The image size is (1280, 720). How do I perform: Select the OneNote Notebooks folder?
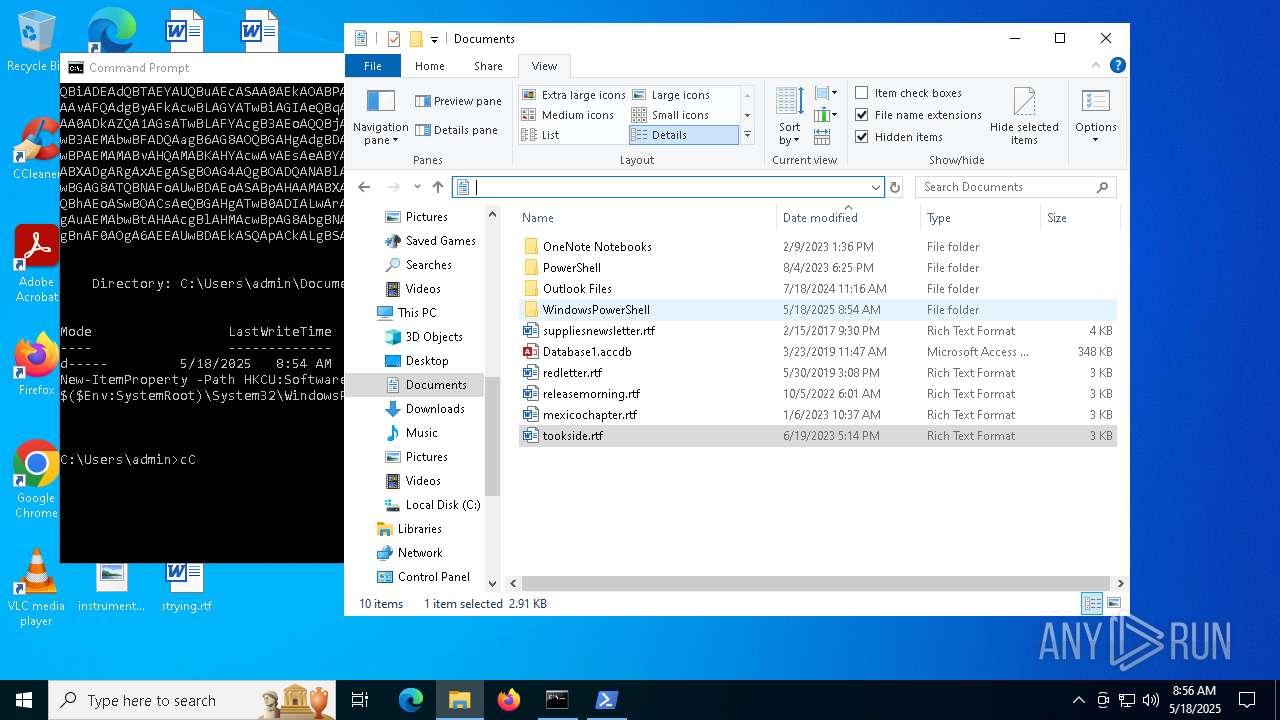(x=818, y=247)
